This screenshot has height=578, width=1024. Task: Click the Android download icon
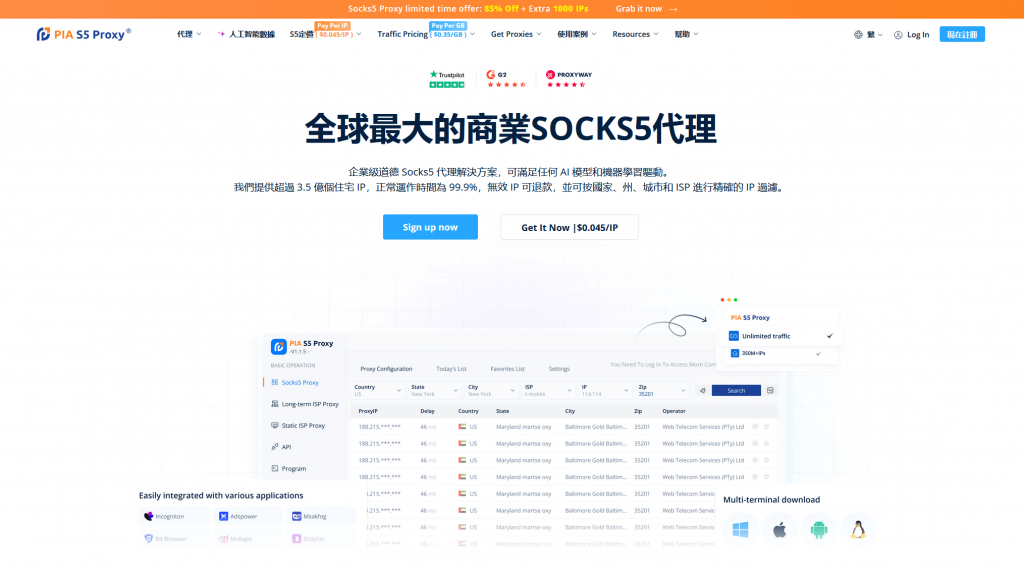pyautogui.click(x=819, y=530)
